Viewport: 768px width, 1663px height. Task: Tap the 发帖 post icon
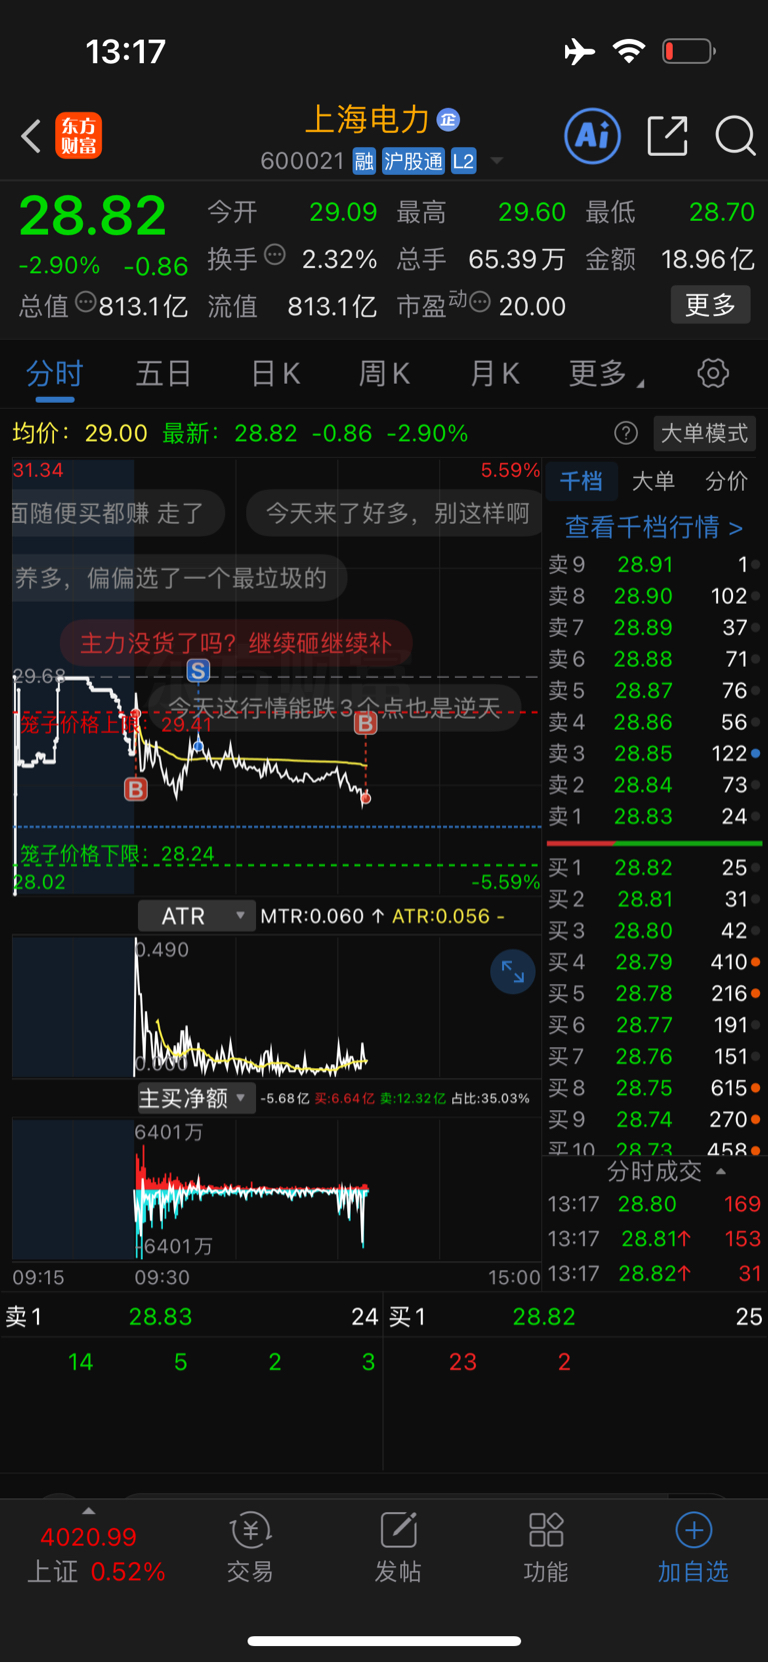(398, 1546)
